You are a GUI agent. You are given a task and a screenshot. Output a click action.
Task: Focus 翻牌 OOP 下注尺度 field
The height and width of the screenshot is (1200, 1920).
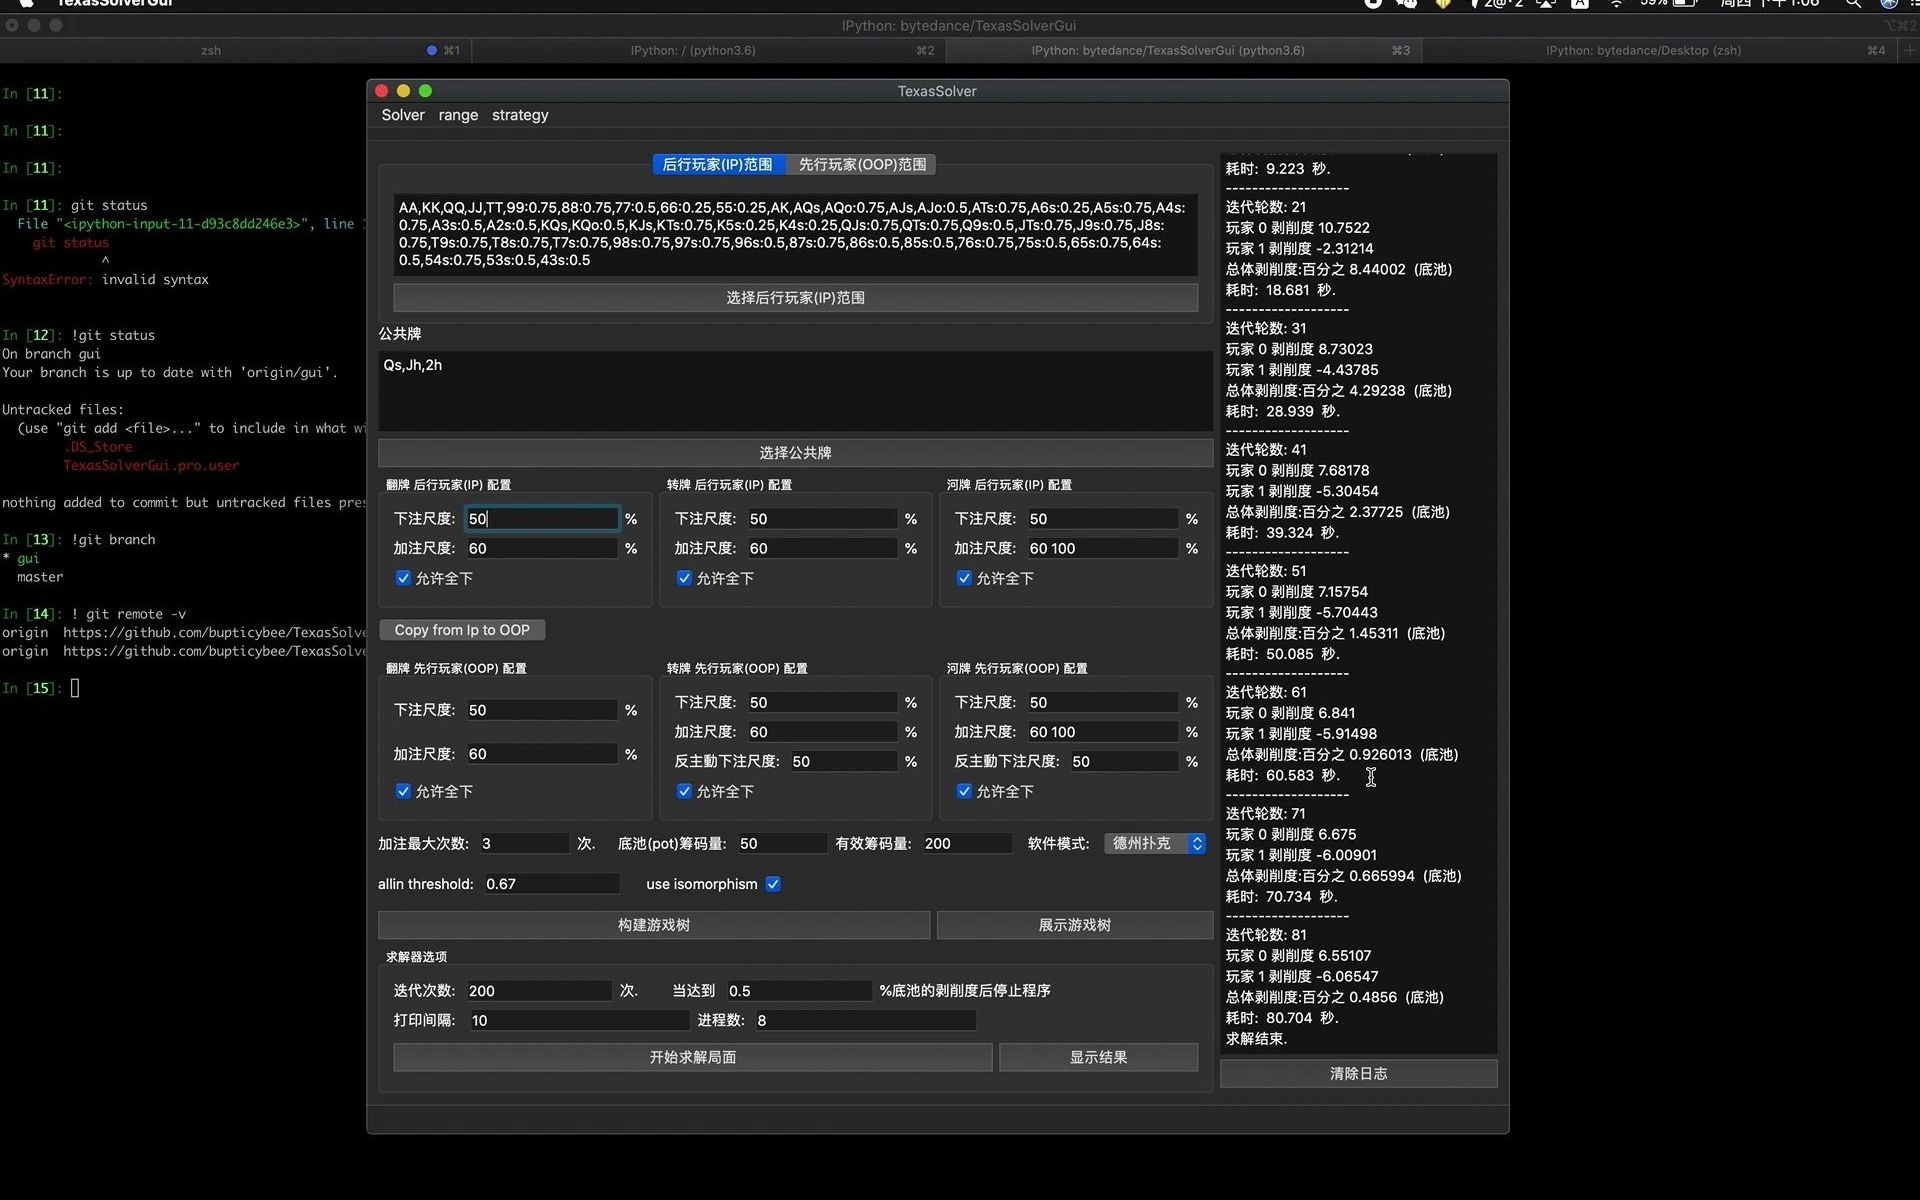point(542,710)
